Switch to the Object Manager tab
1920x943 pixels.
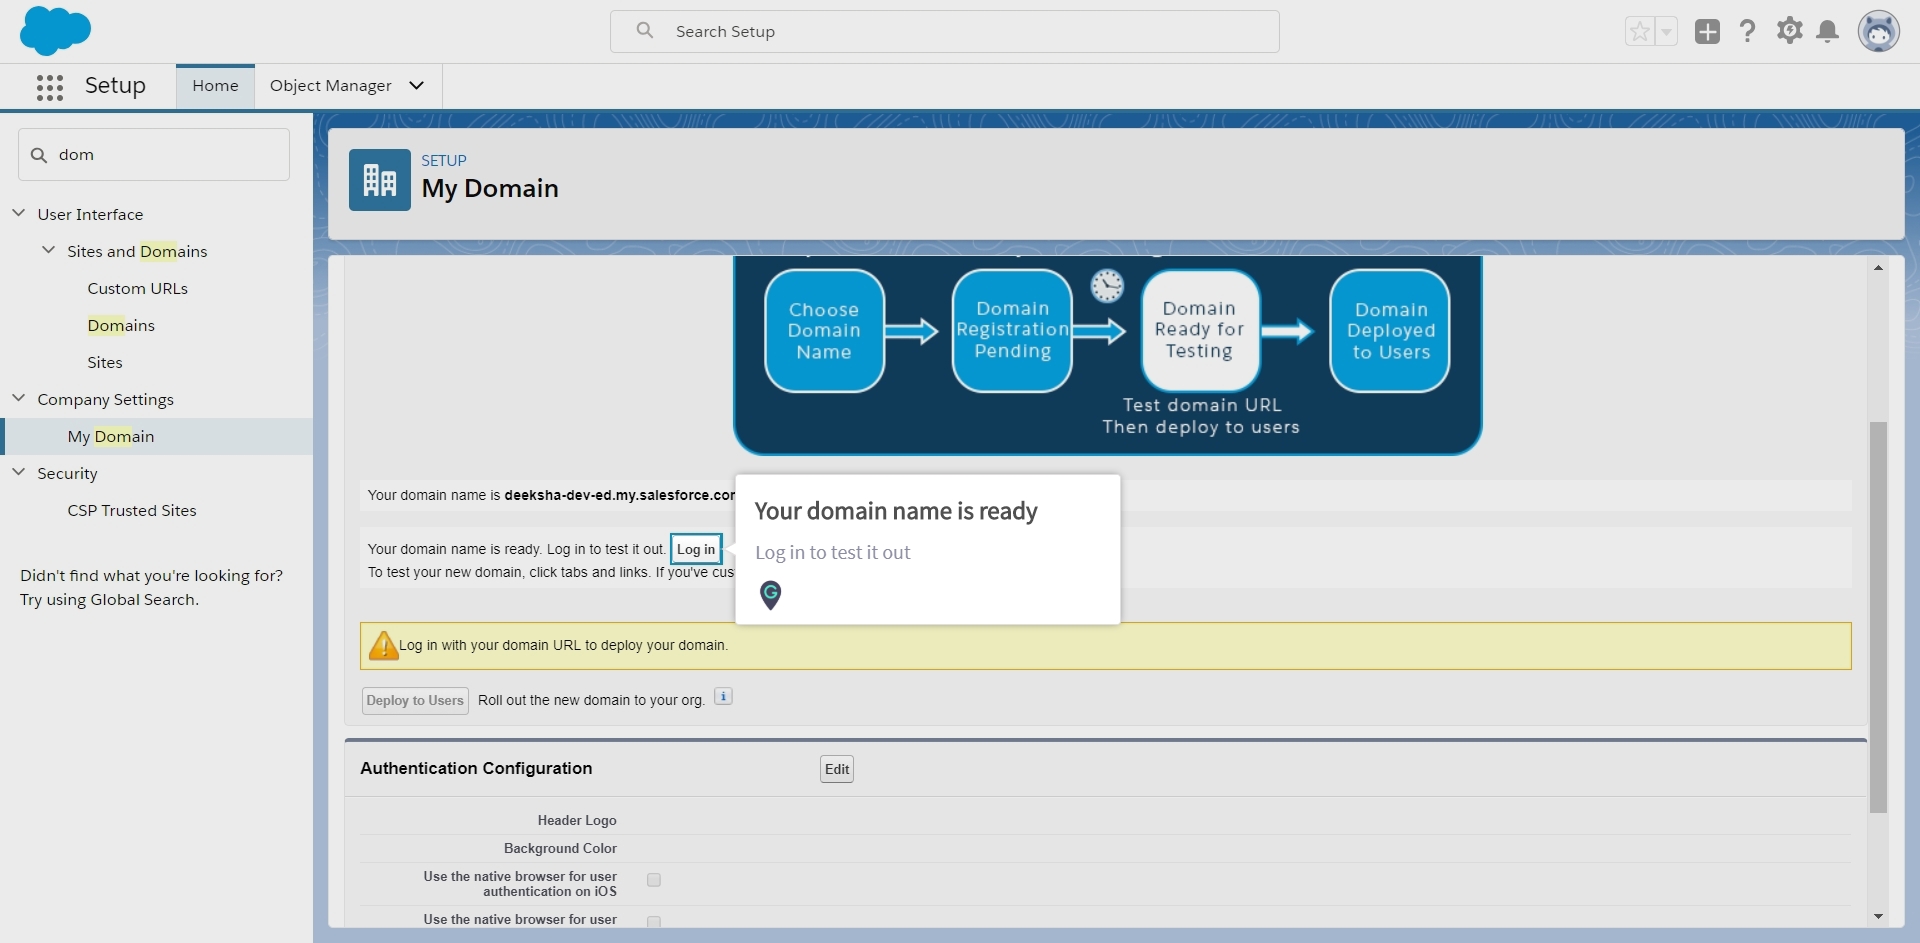point(331,86)
